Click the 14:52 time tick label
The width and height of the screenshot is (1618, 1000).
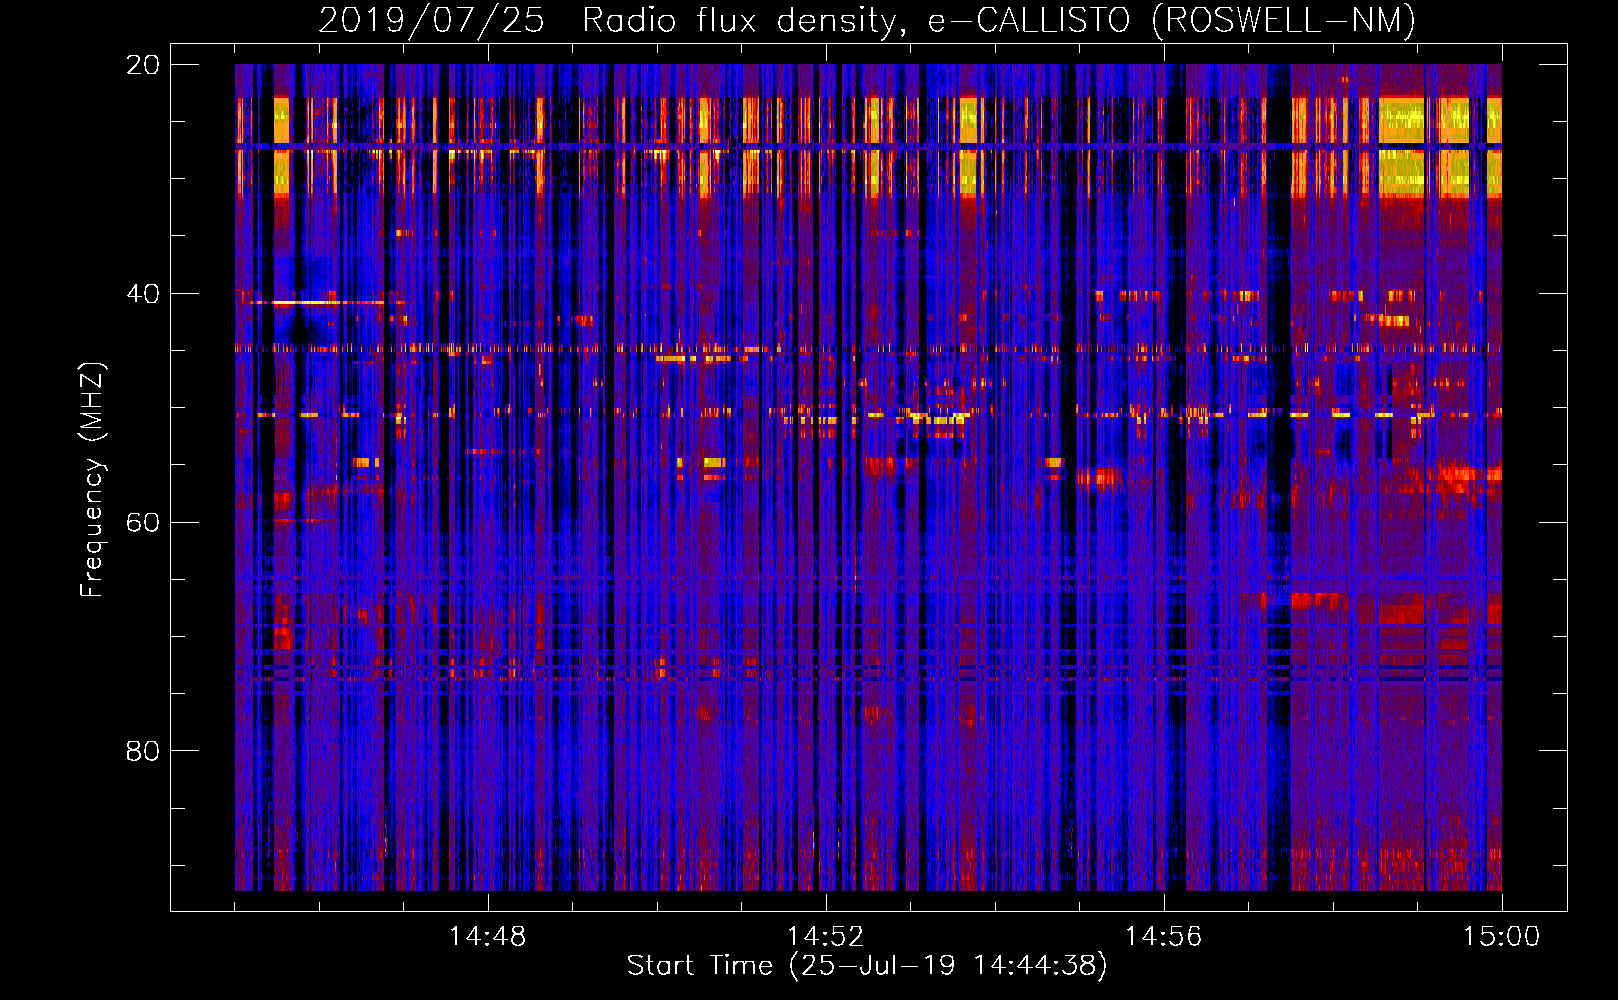point(825,936)
